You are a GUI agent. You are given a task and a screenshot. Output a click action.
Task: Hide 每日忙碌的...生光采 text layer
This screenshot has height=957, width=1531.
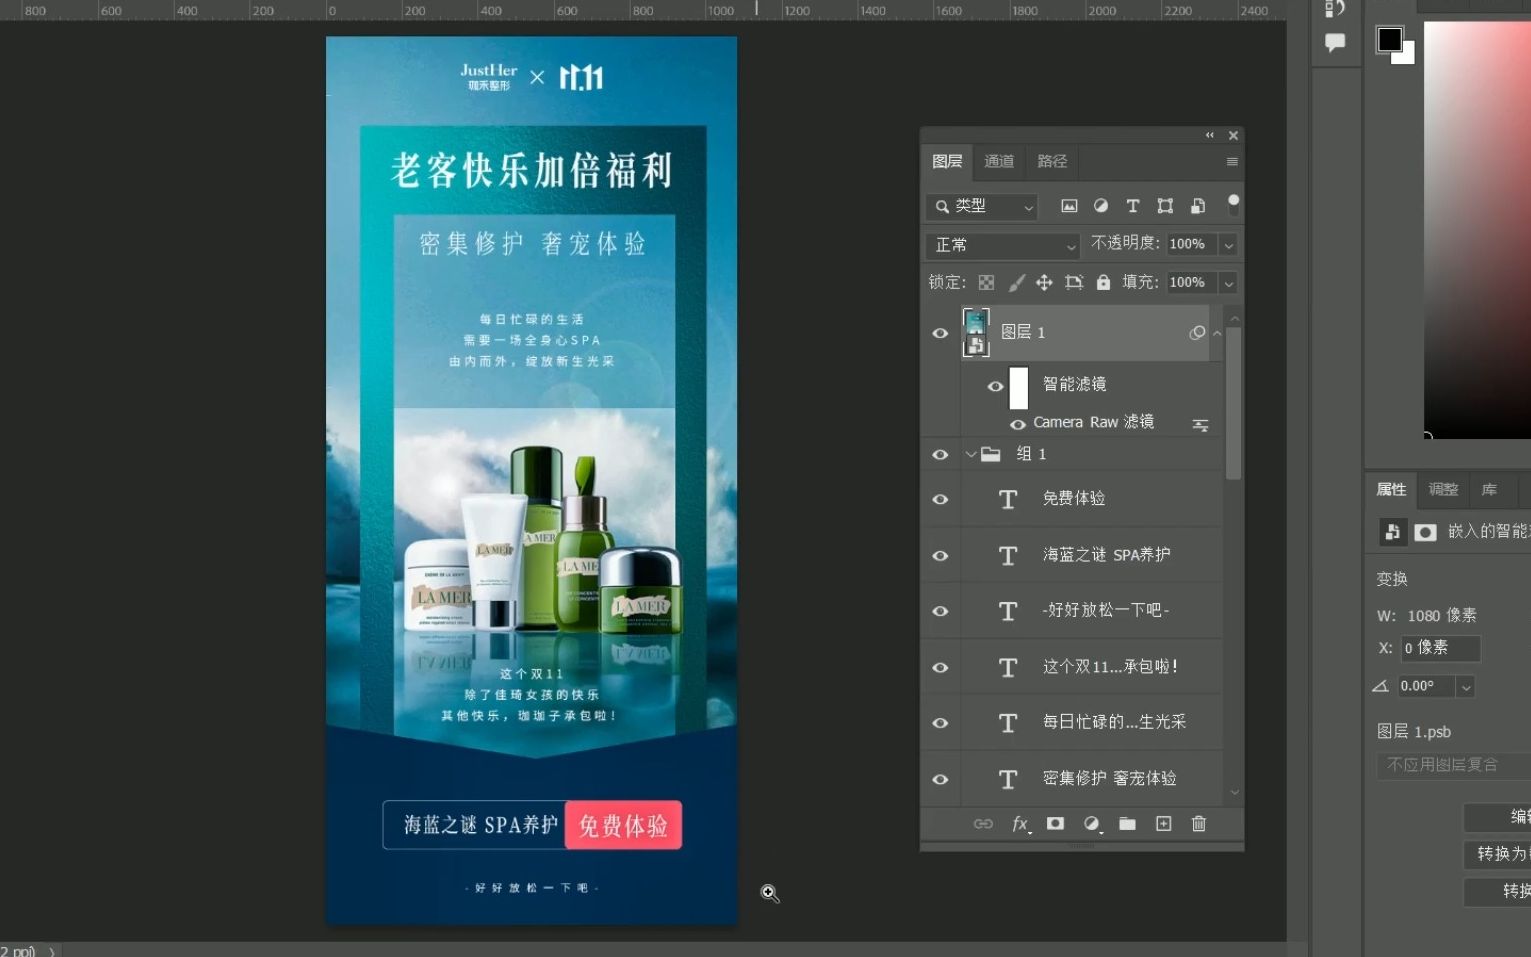pos(940,723)
